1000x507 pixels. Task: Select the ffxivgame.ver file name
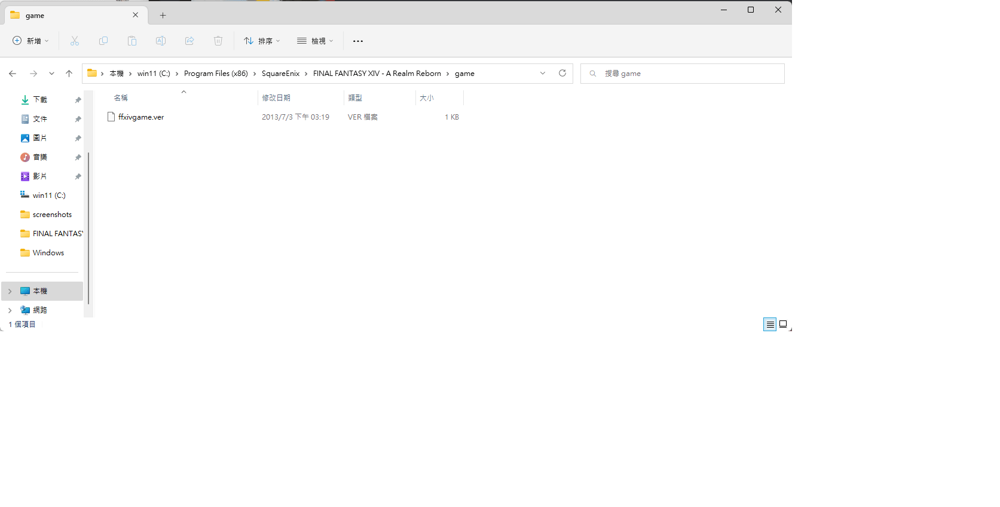141,117
